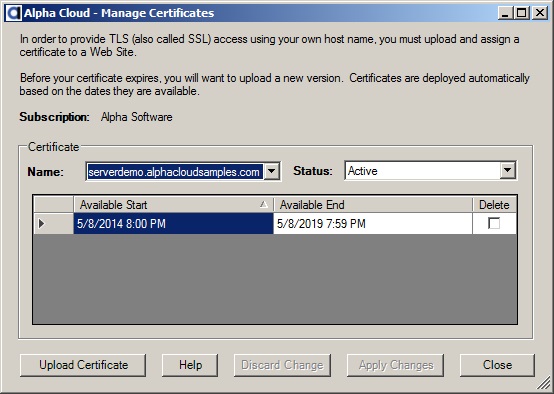Close the window using the title bar X
Screen dimensions: 554x394
(540, 13)
